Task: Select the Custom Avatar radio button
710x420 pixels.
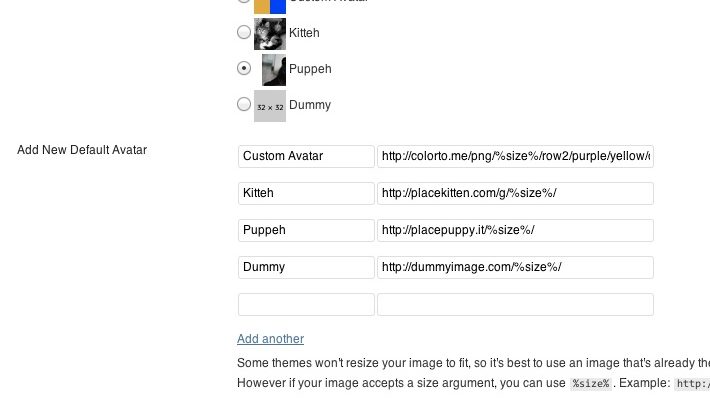Action: (244, 3)
